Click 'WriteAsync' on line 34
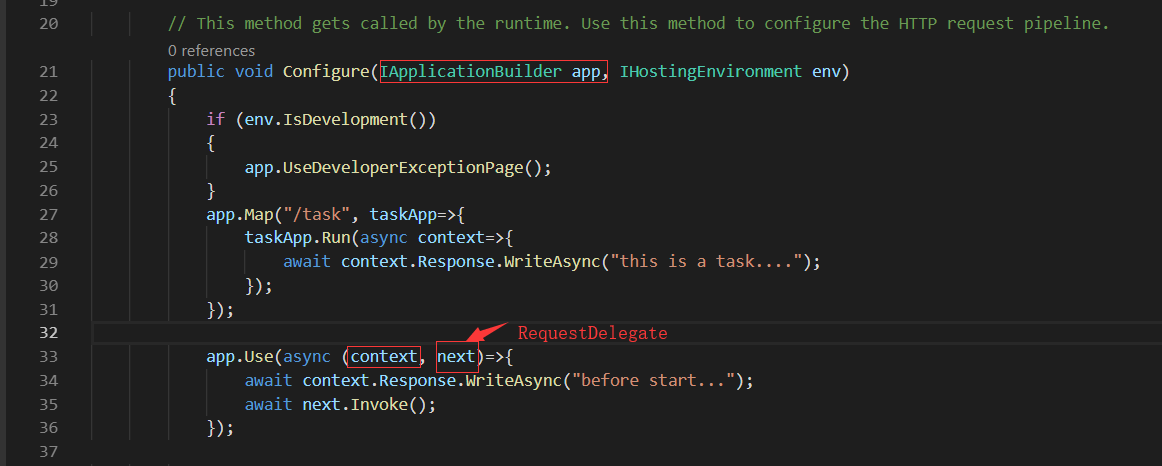Viewport: 1162px width, 466px height. 514,381
